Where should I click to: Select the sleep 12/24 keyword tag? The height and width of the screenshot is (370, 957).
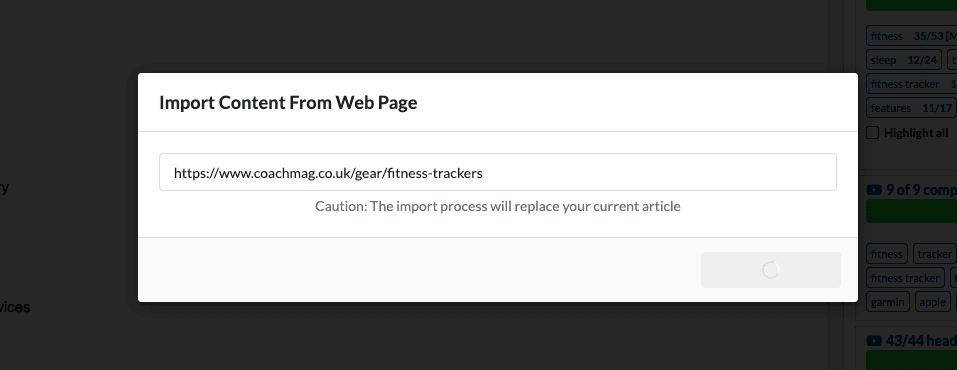[x=904, y=60]
